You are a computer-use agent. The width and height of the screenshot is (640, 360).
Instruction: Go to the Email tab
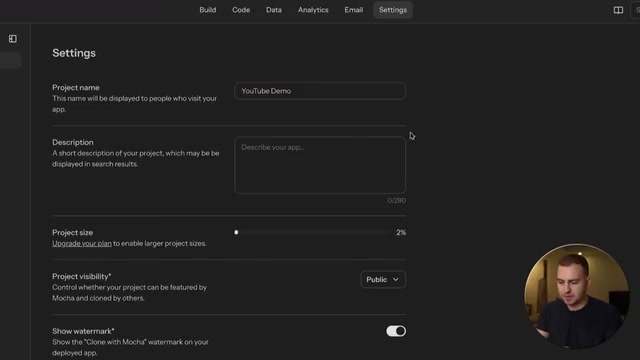pyautogui.click(x=353, y=10)
